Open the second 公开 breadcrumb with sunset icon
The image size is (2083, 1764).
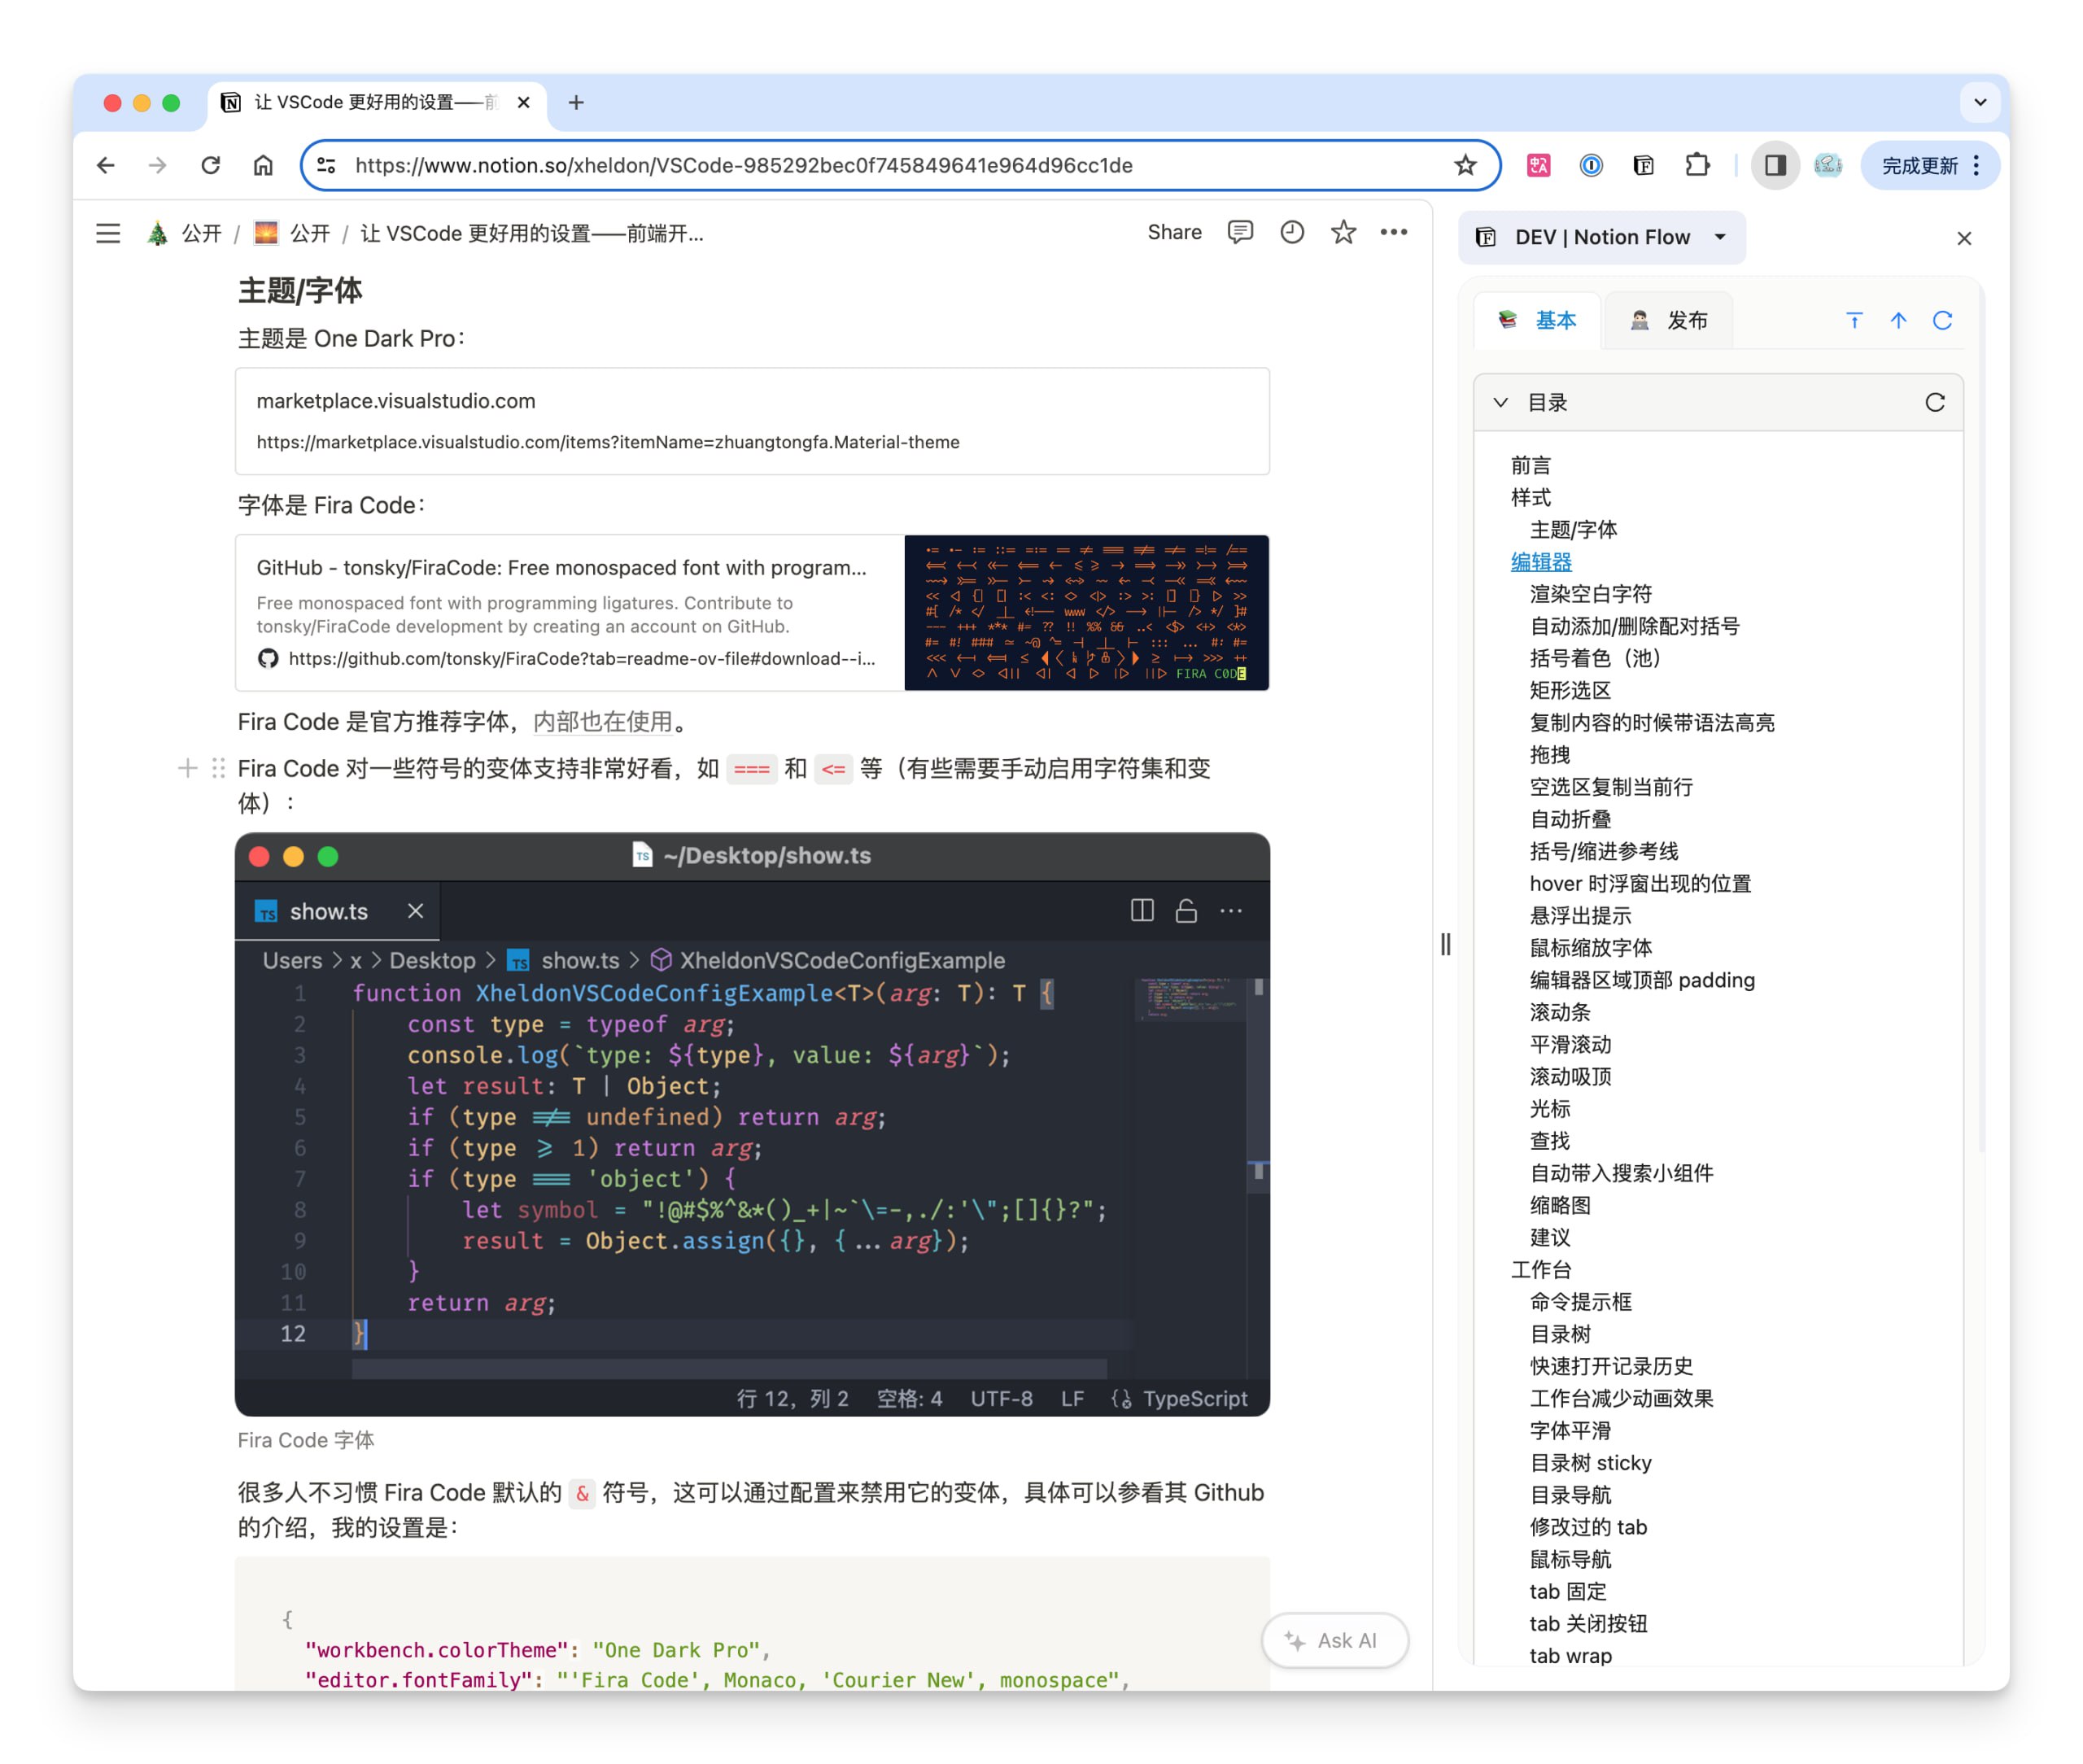click(292, 234)
